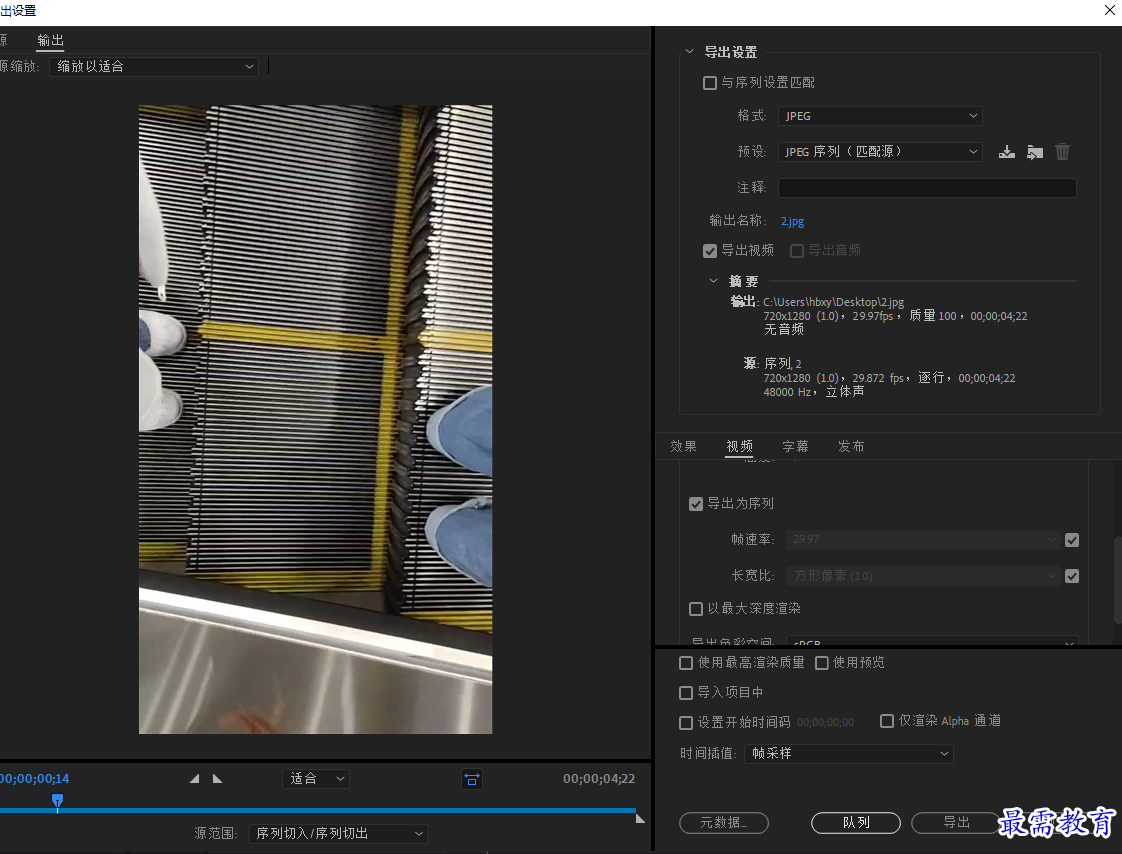The height and width of the screenshot is (854, 1122).
Task: Set the in point marker icon
Action: point(195,779)
